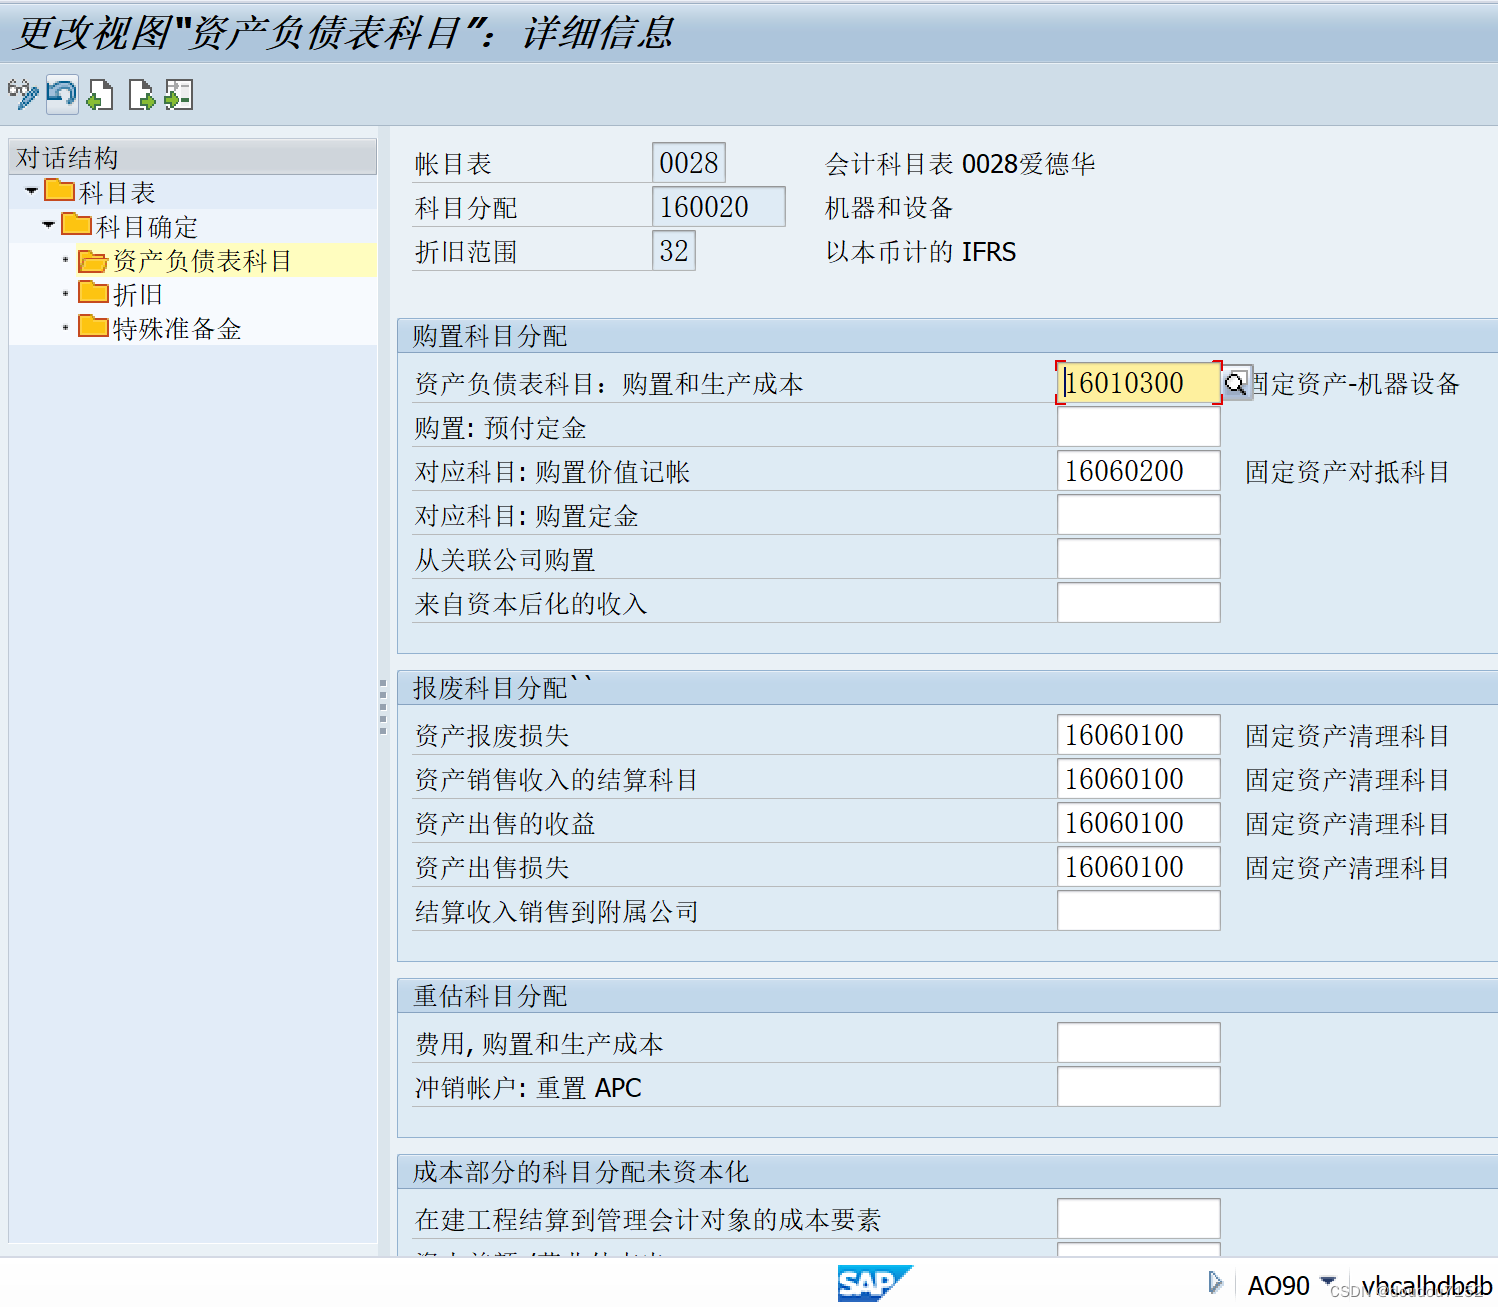Collapse the 科目表 tree node arrow

pyautogui.click(x=32, y=190)
